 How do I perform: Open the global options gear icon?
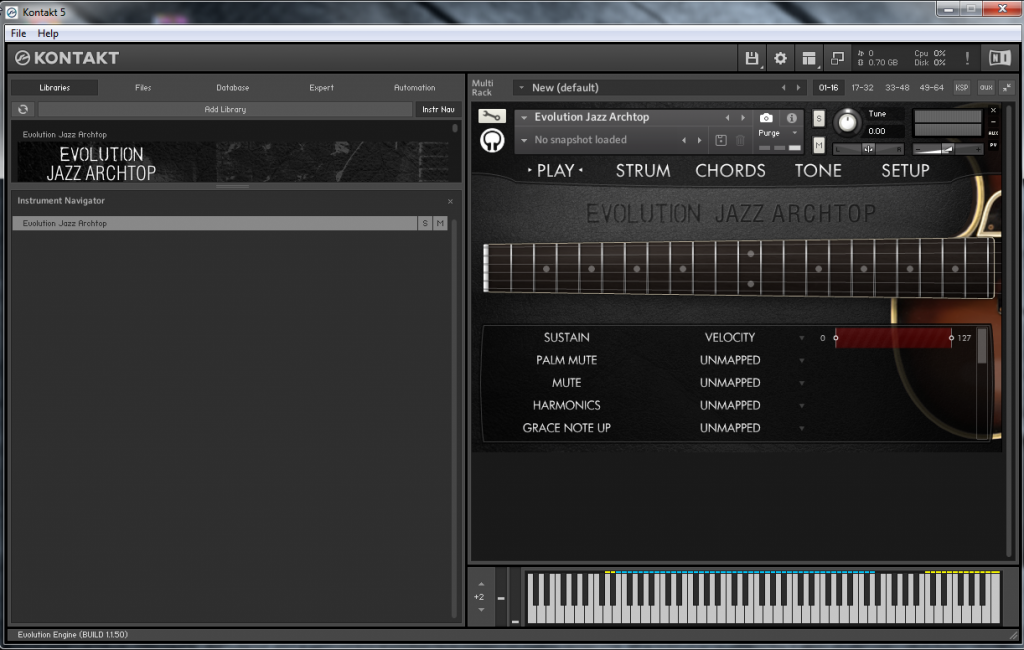pyautogui.click(x=781, y=58)
